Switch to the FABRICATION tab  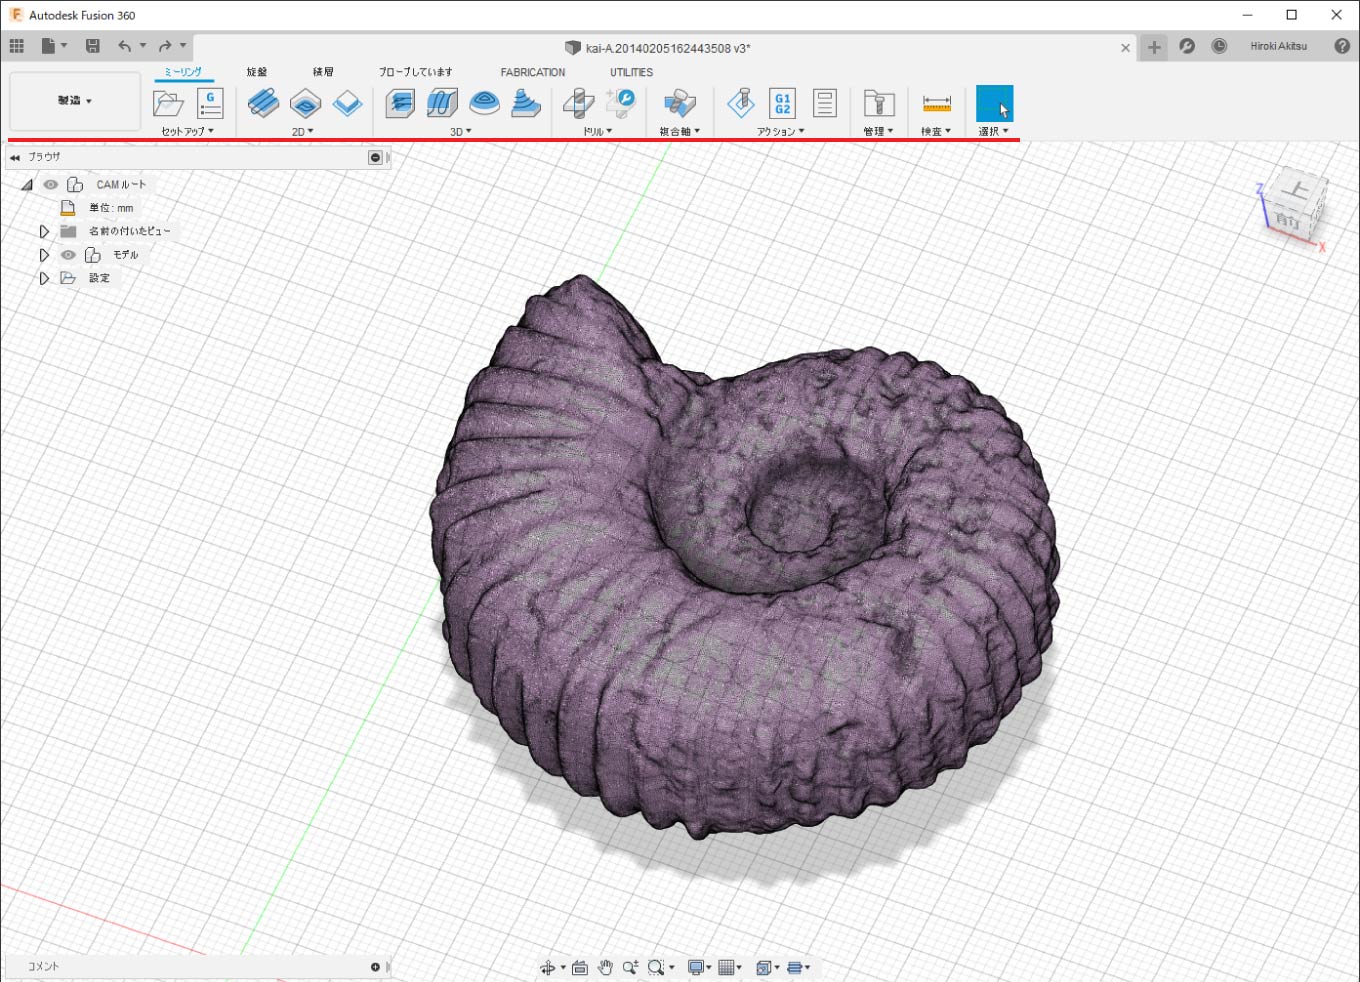pyautogui.click(x=532, y=72)
